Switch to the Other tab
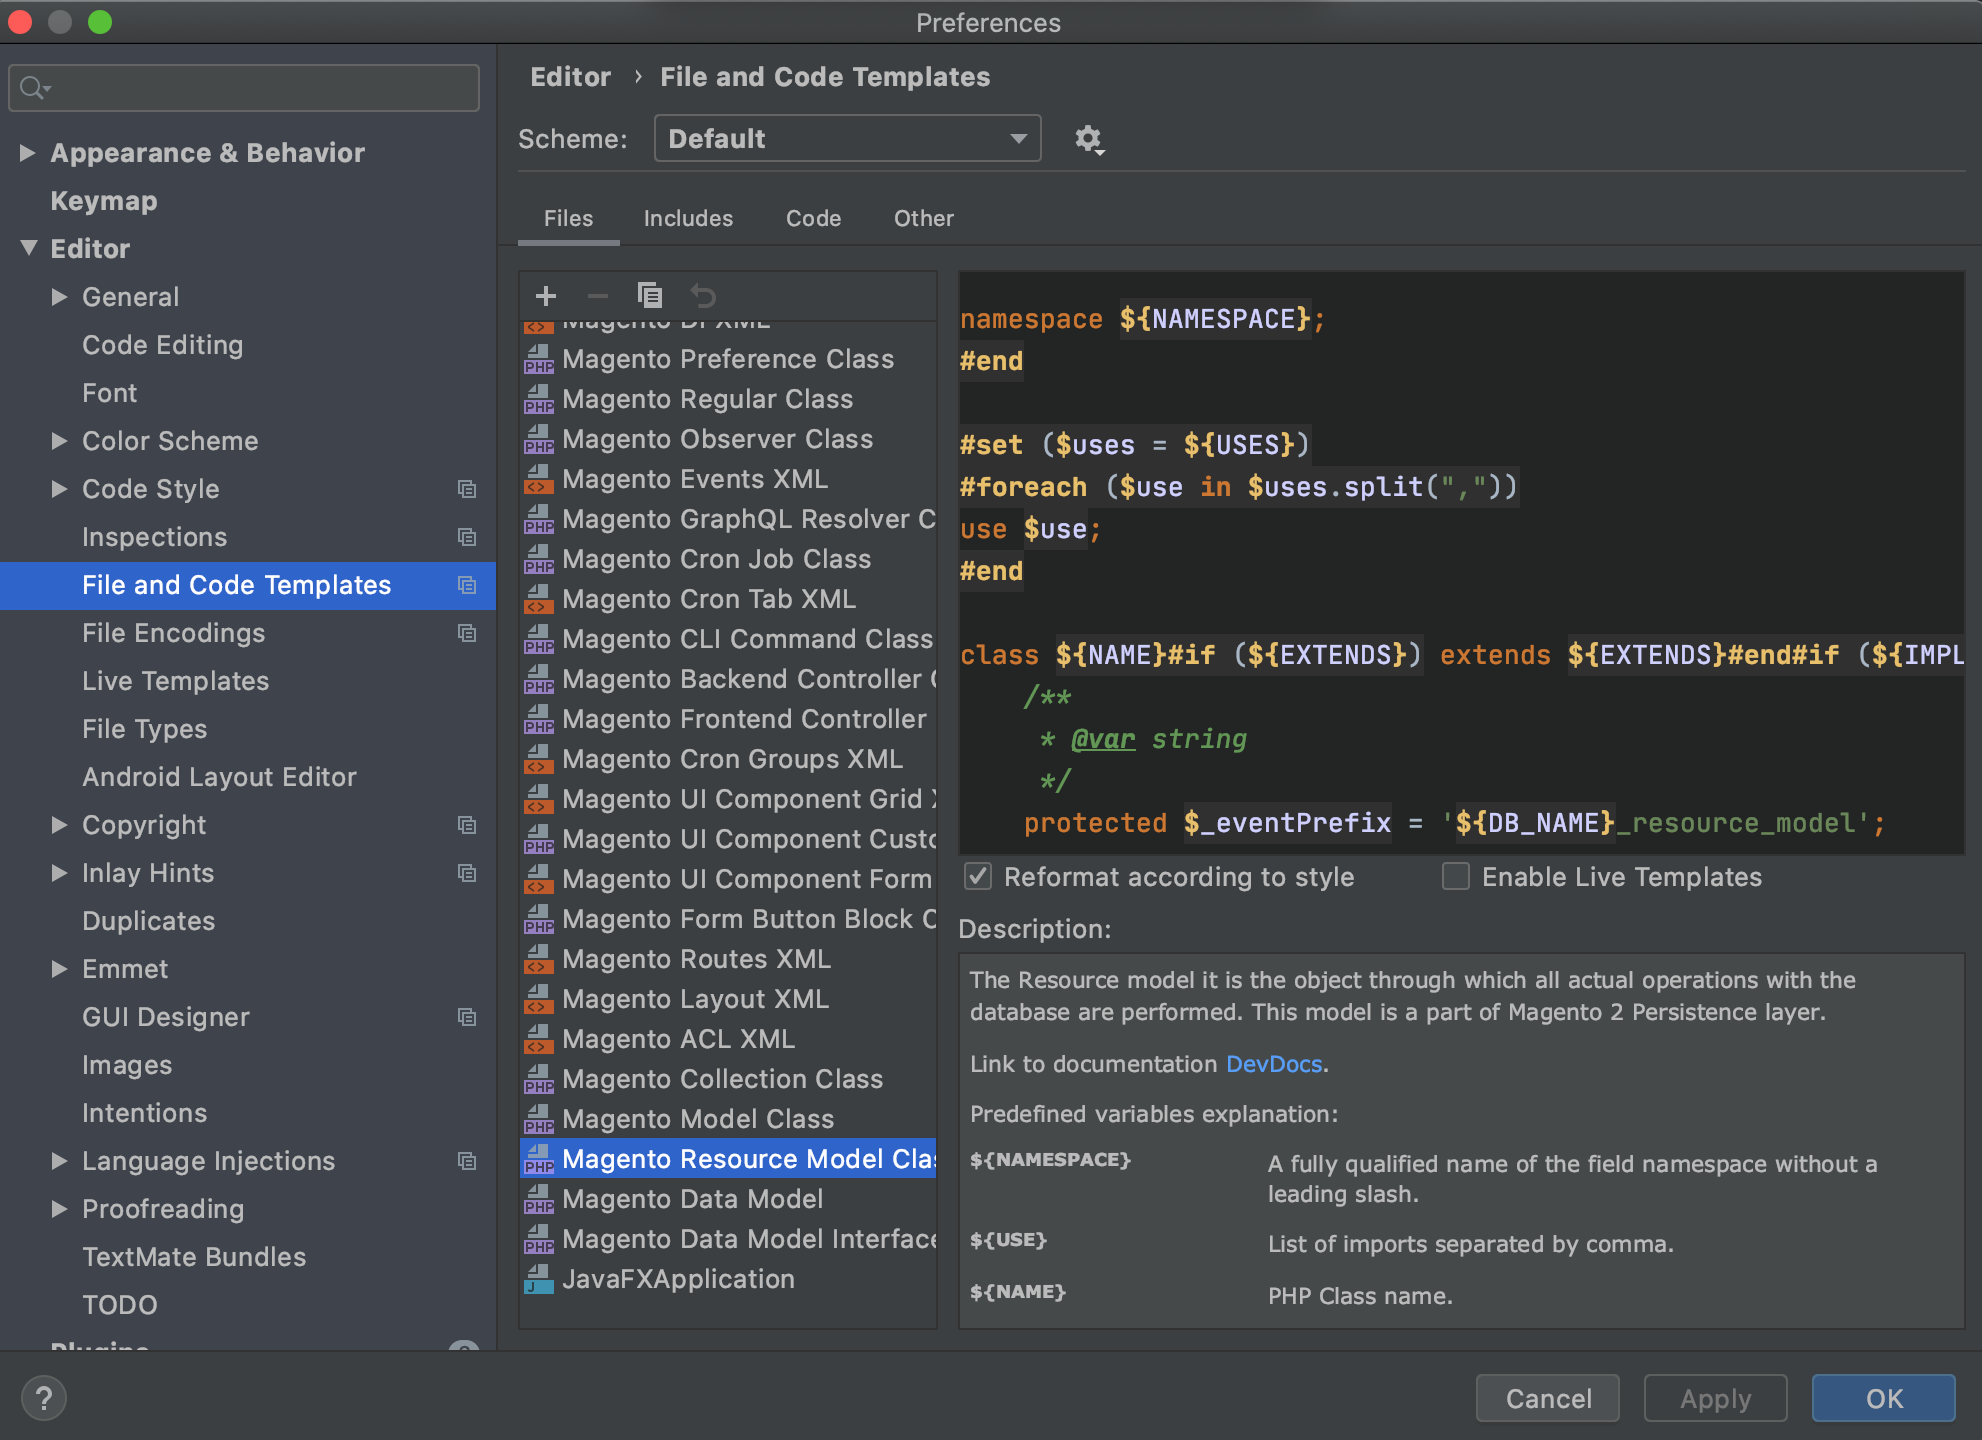This screenshot has width=1982, height=1440. click(923, 218)
